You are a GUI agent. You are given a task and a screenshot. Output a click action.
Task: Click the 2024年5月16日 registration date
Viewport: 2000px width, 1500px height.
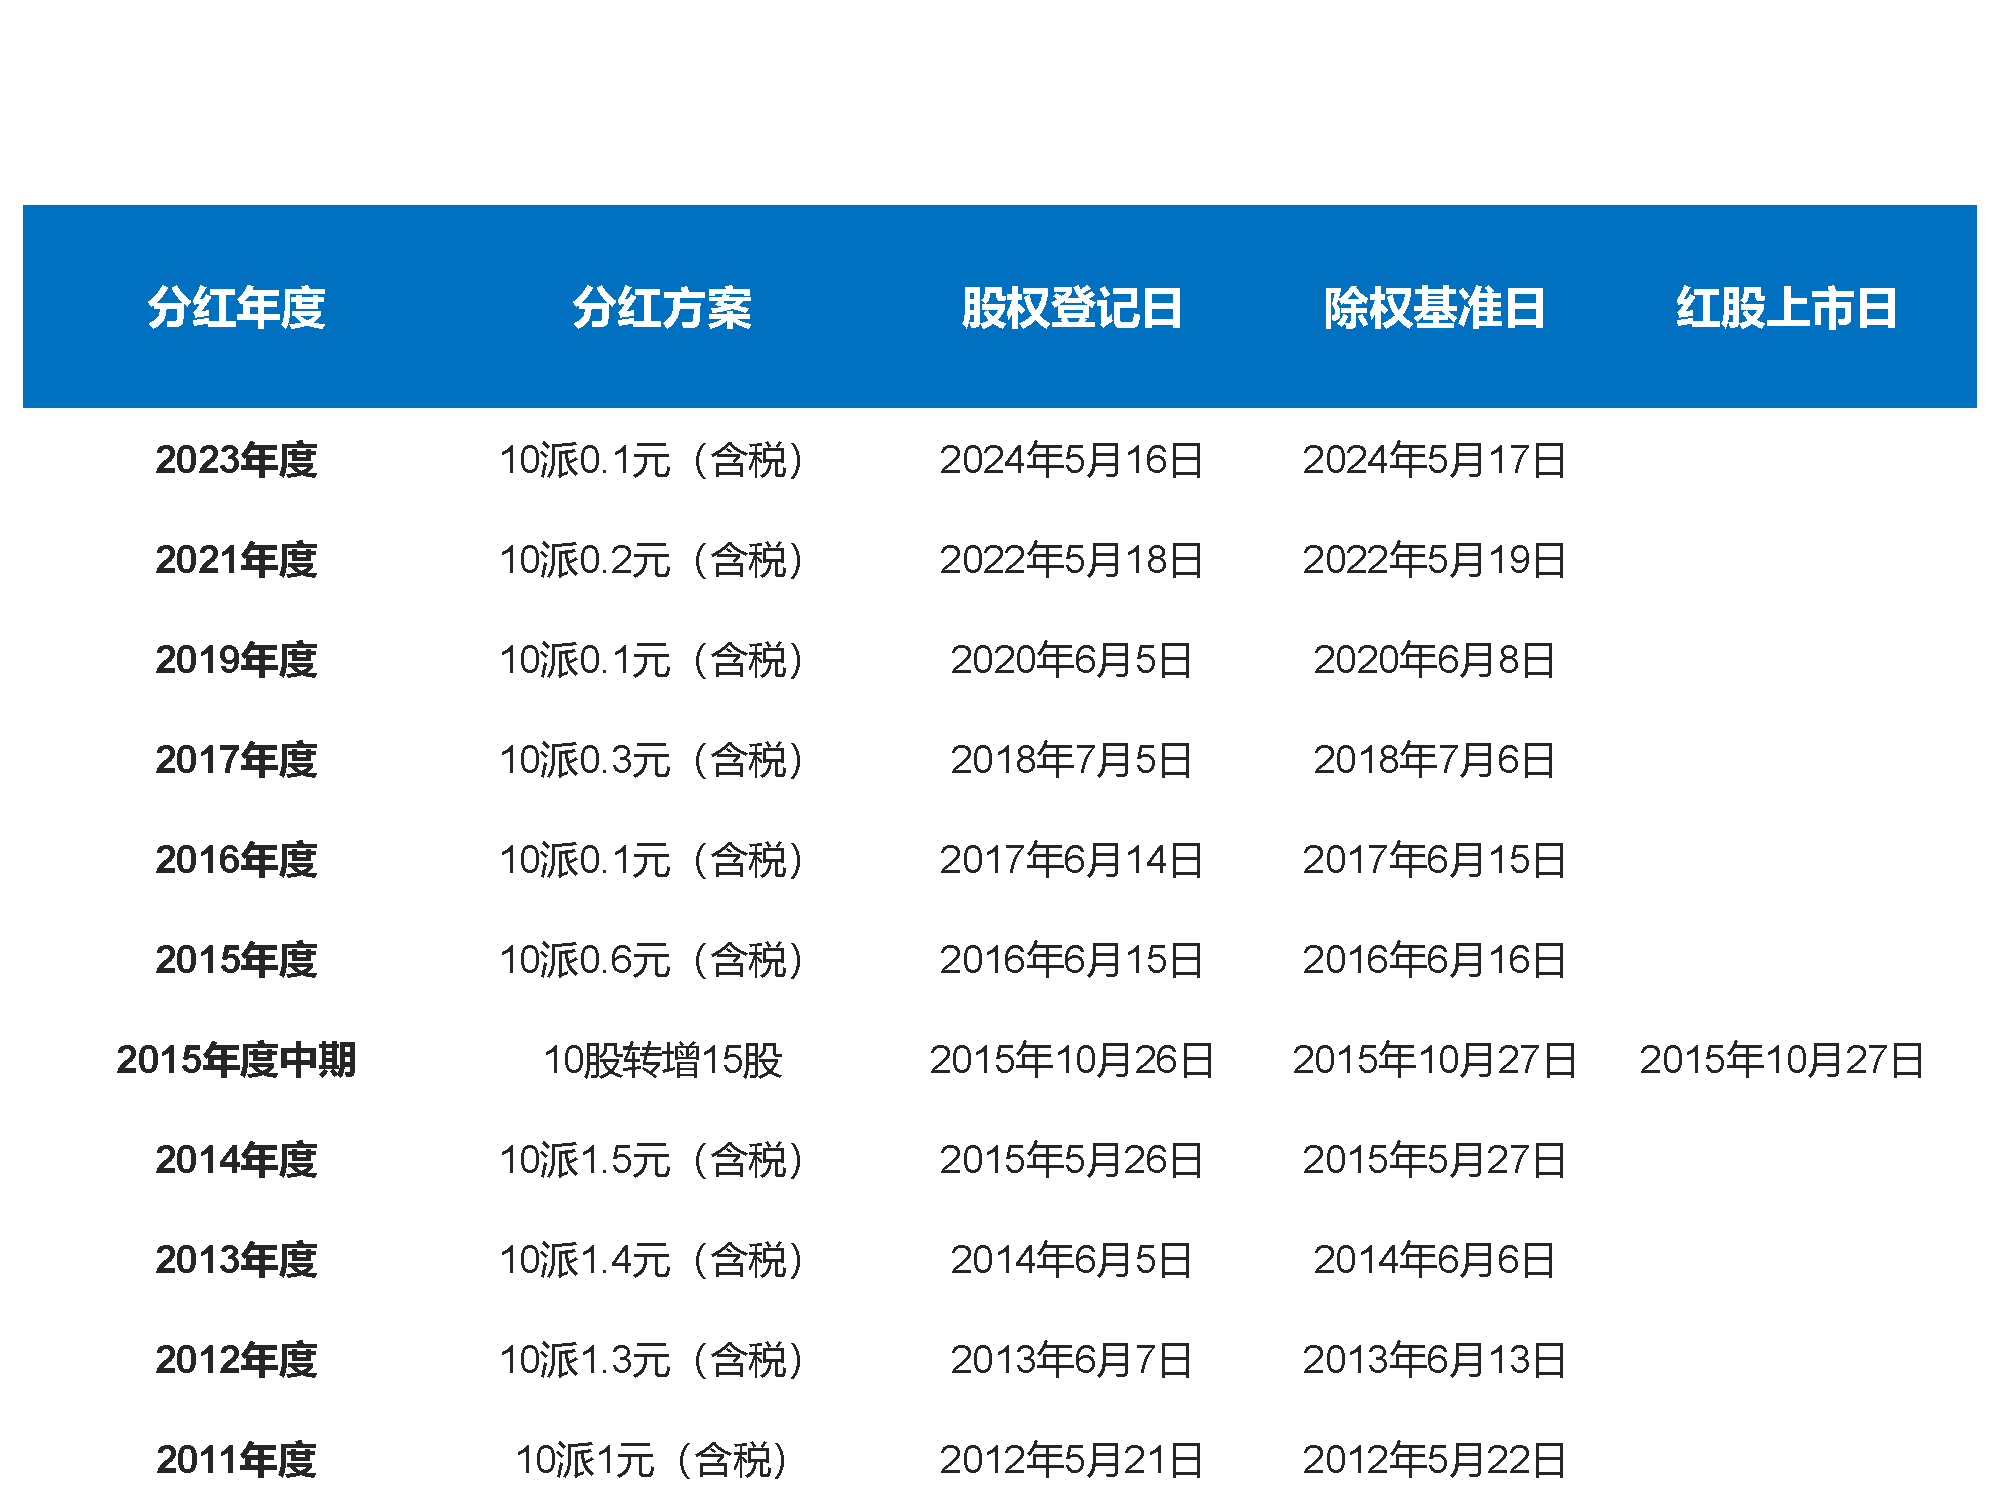pos(1071,460)
